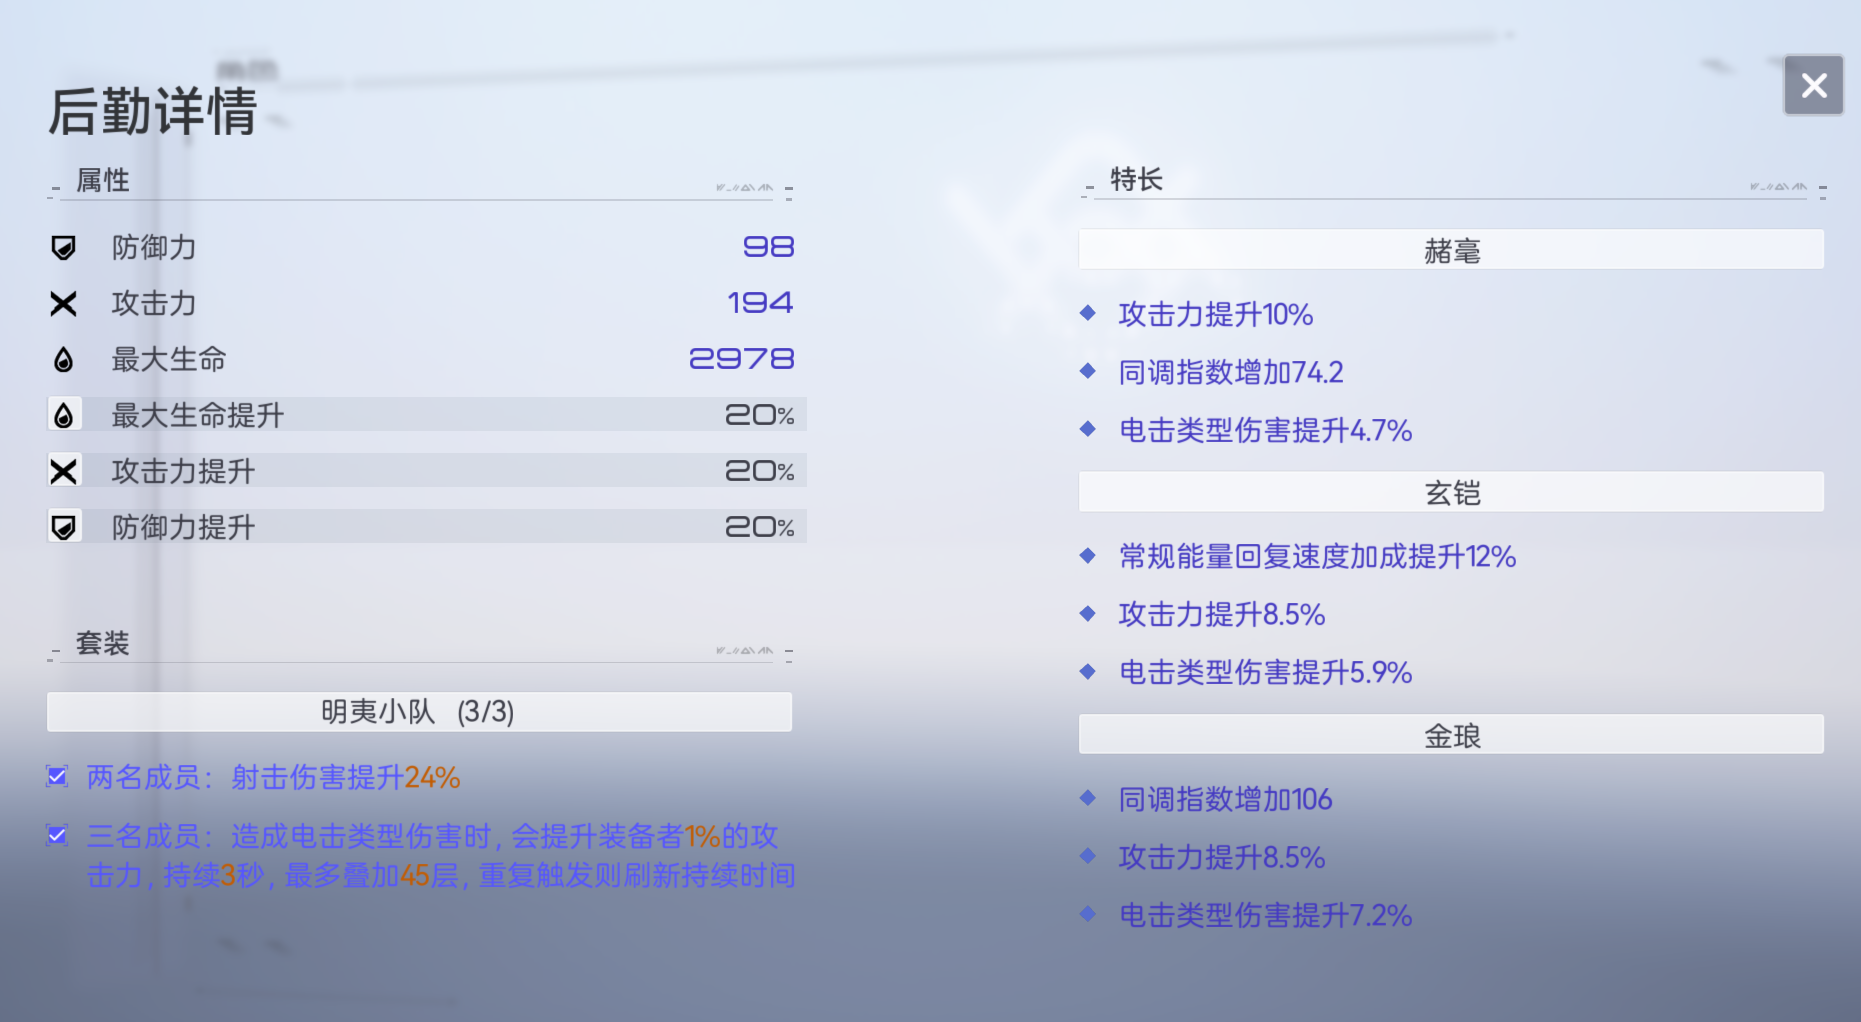Select the 防御力提升 attribute row
Image resolution: width=1861 pixels, height=1022 pixels.
(427, 527)
